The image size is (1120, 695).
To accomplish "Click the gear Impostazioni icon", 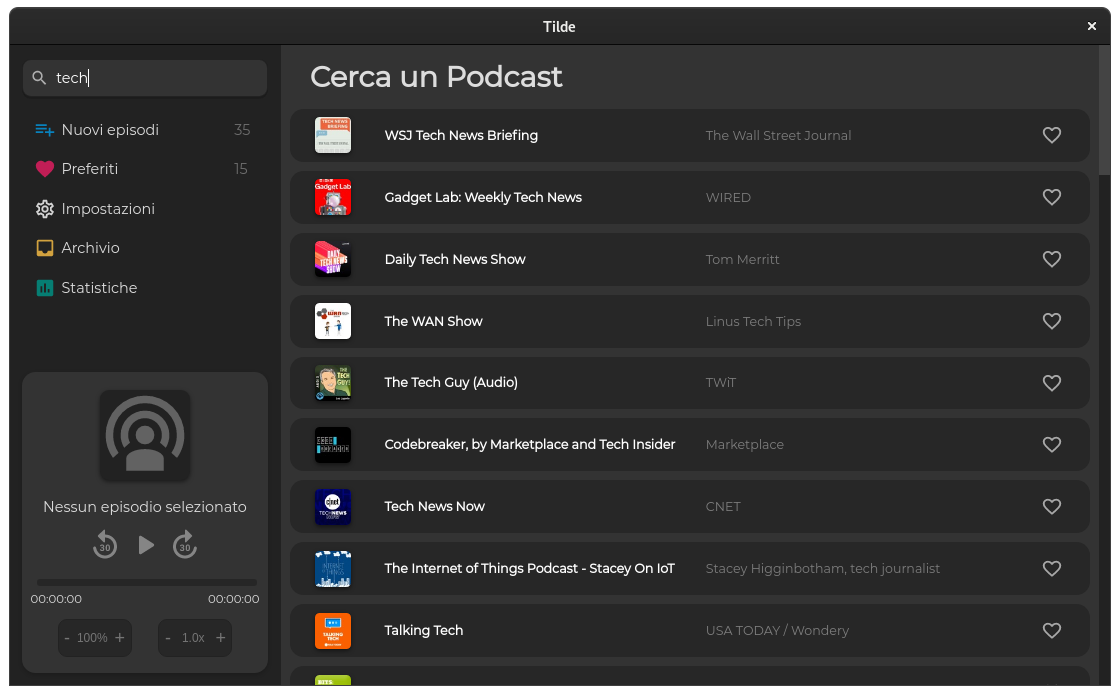I will pyautogui.click(x=44, y=209).
